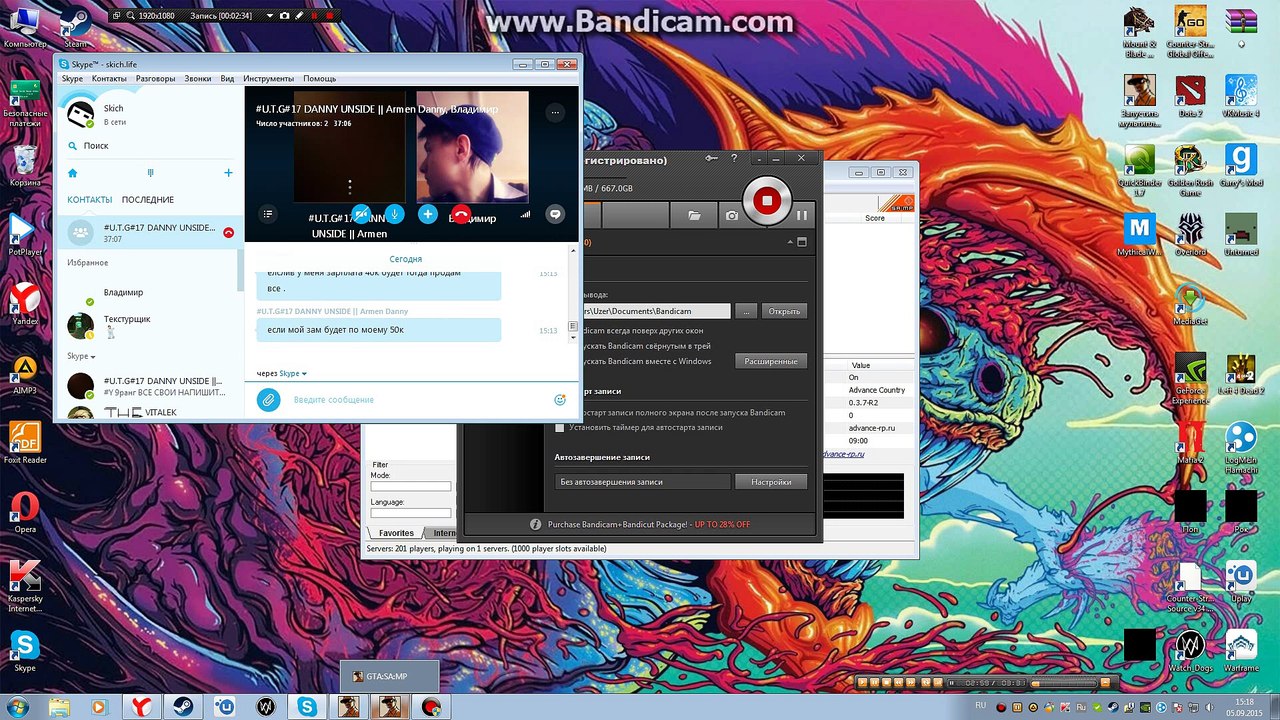Hang up from the contact list red icon
Viewport: 1280px width, 720px height.
[228, 232]
